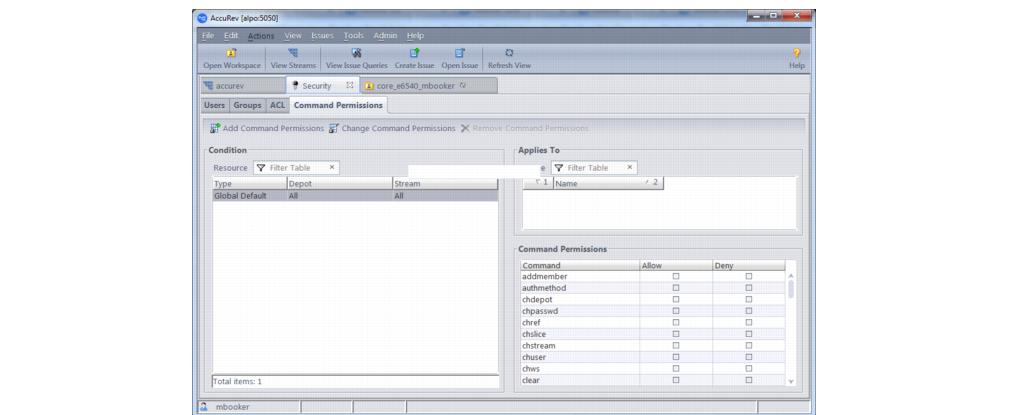The width and height of the screenshot is (1010, 415).
Task: Tick the Allow checkbox for addmember
Action: click(x=675, y=276)
